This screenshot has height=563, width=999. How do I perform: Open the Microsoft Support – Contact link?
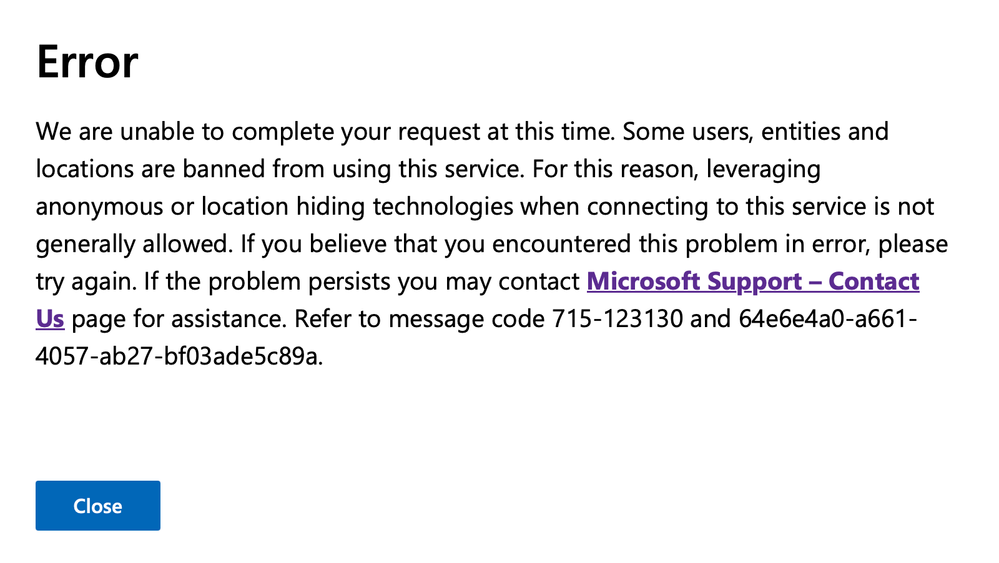(x=752, y=282)
